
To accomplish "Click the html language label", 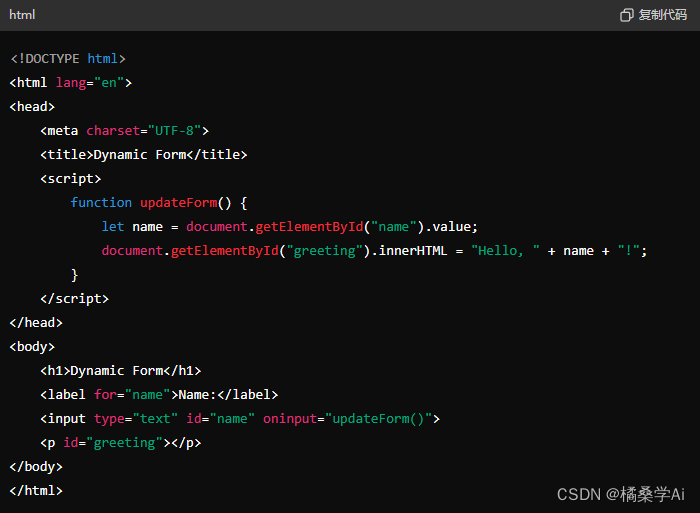I will pyautogui.click(x=22, y=15).
